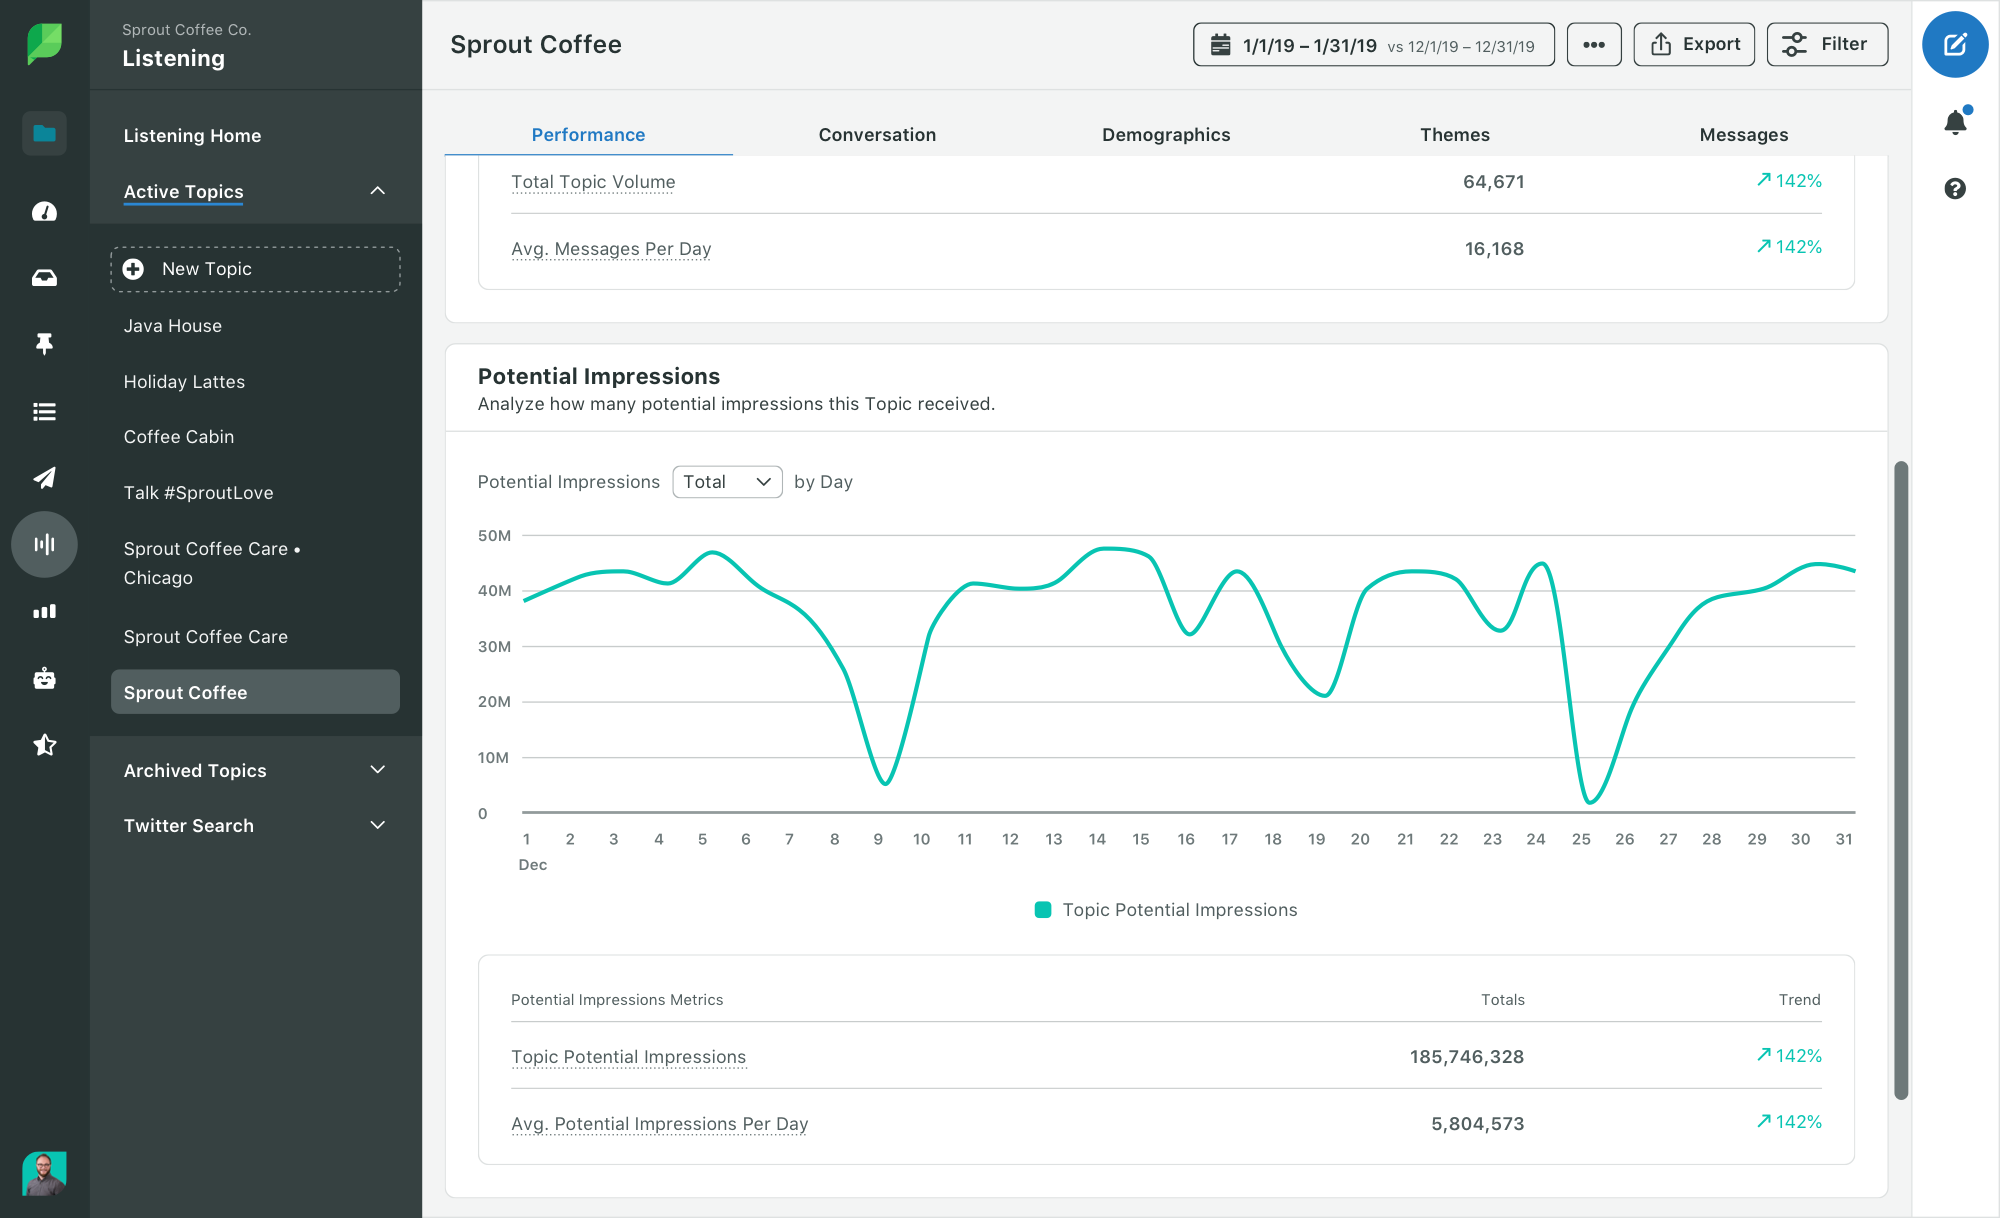Click the pin icon in sidebar
The image size is (2000, 1218).
(x=44, y=344)
